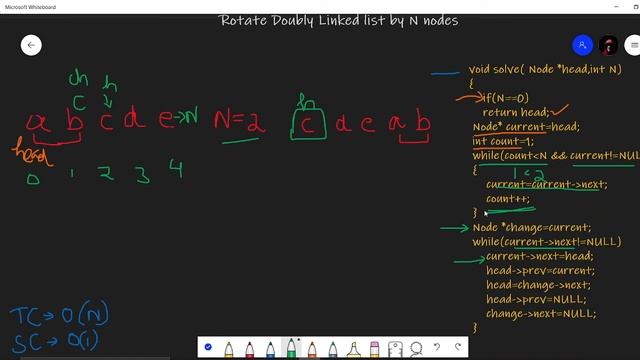640x360 pixels.
Task: Redo the last stroke
Action: pos(458,347)
